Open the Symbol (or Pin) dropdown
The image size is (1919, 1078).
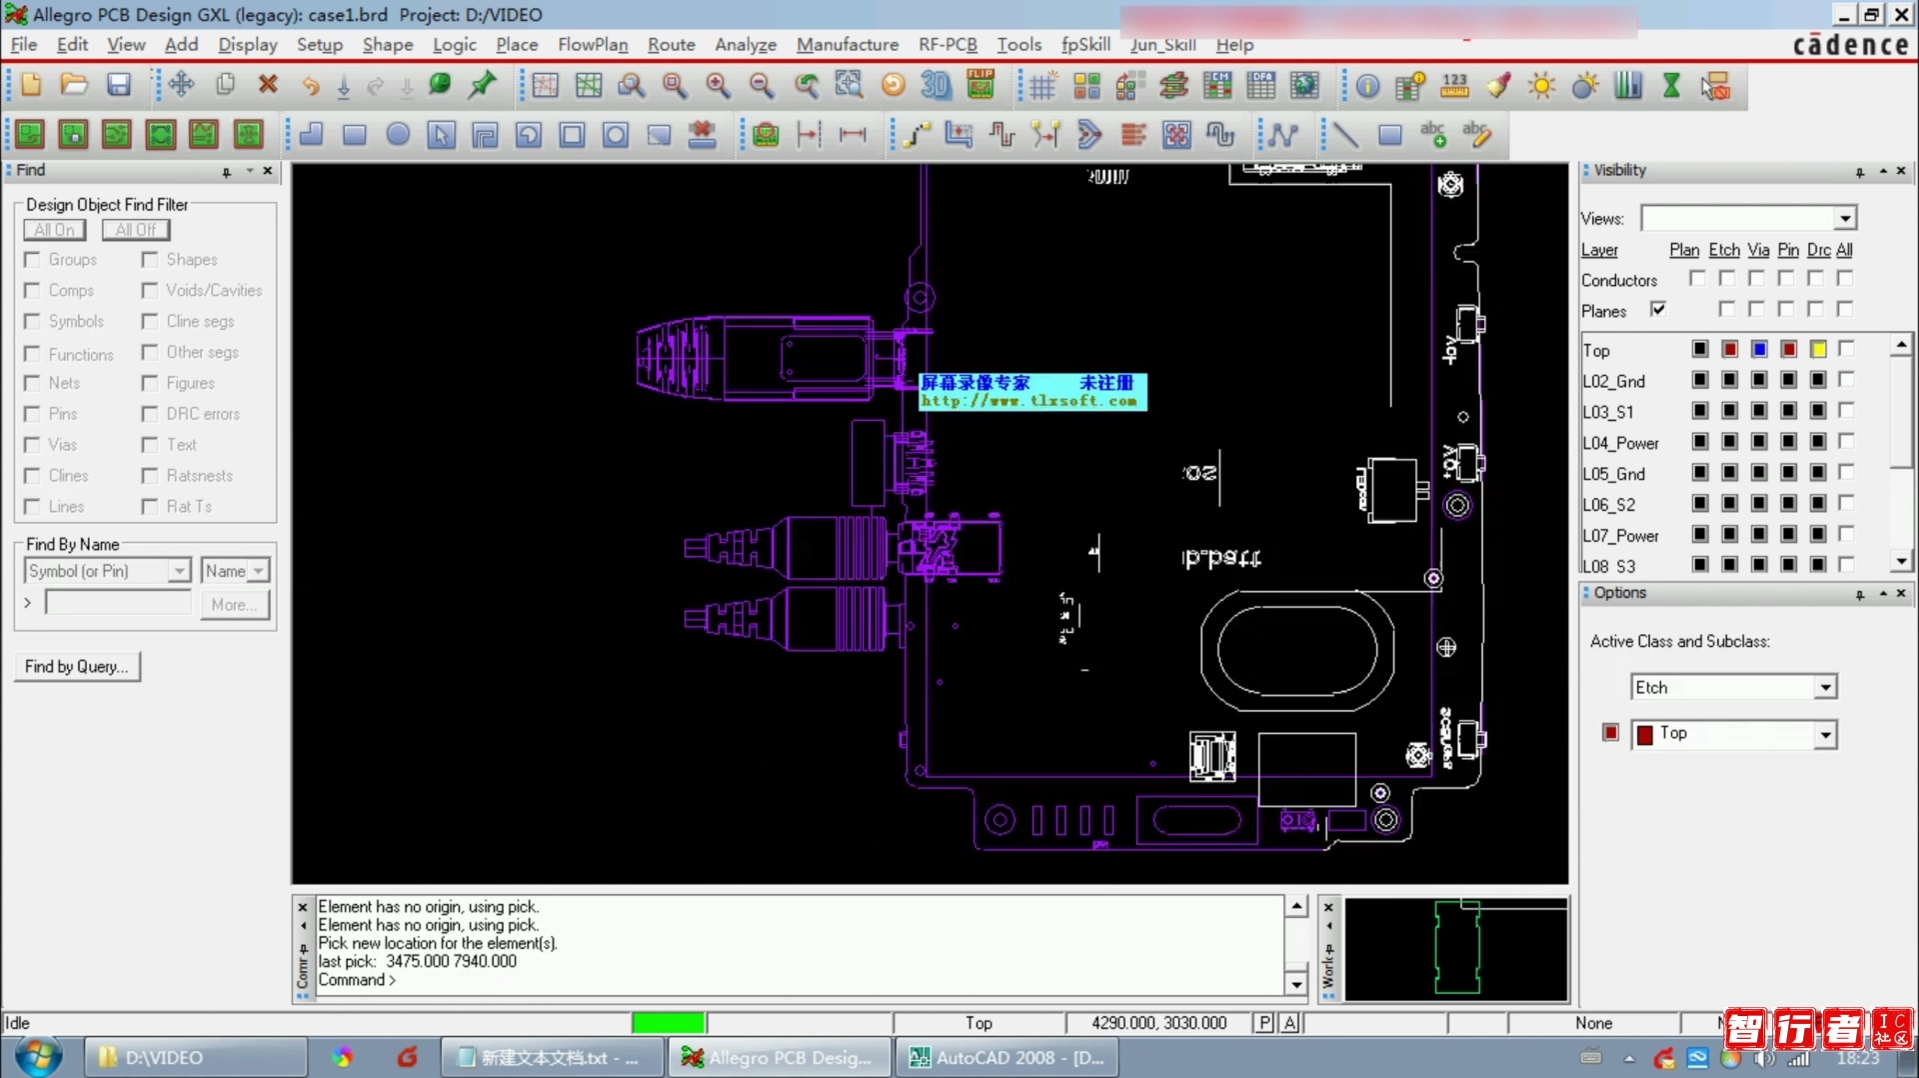pos(178,571)
